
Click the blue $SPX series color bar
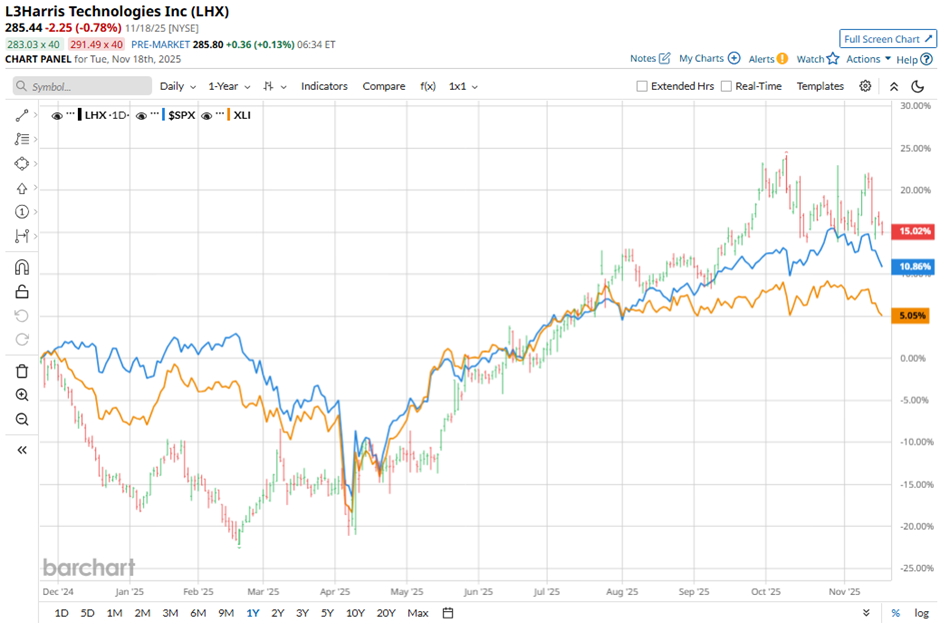click(x=163, y=115)
